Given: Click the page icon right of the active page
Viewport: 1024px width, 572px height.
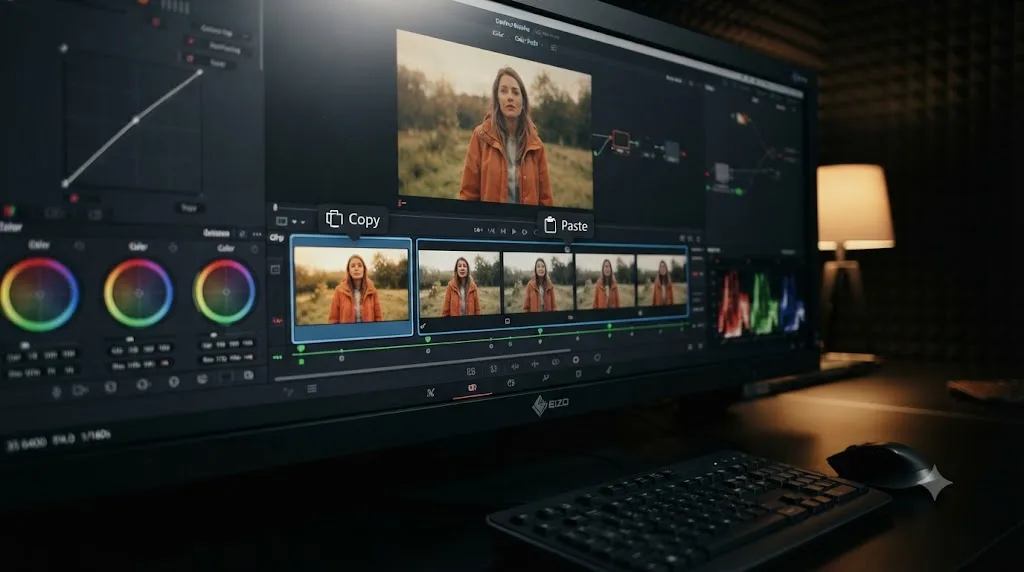Looking at the screenshot, I should [511, 383].
